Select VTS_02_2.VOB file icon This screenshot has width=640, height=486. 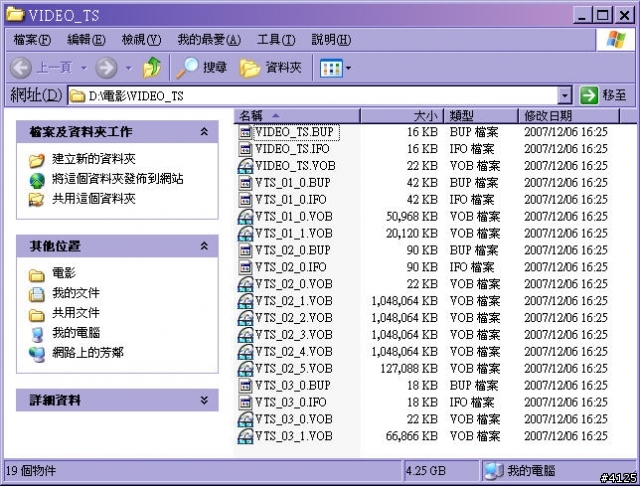coord(245,318)
